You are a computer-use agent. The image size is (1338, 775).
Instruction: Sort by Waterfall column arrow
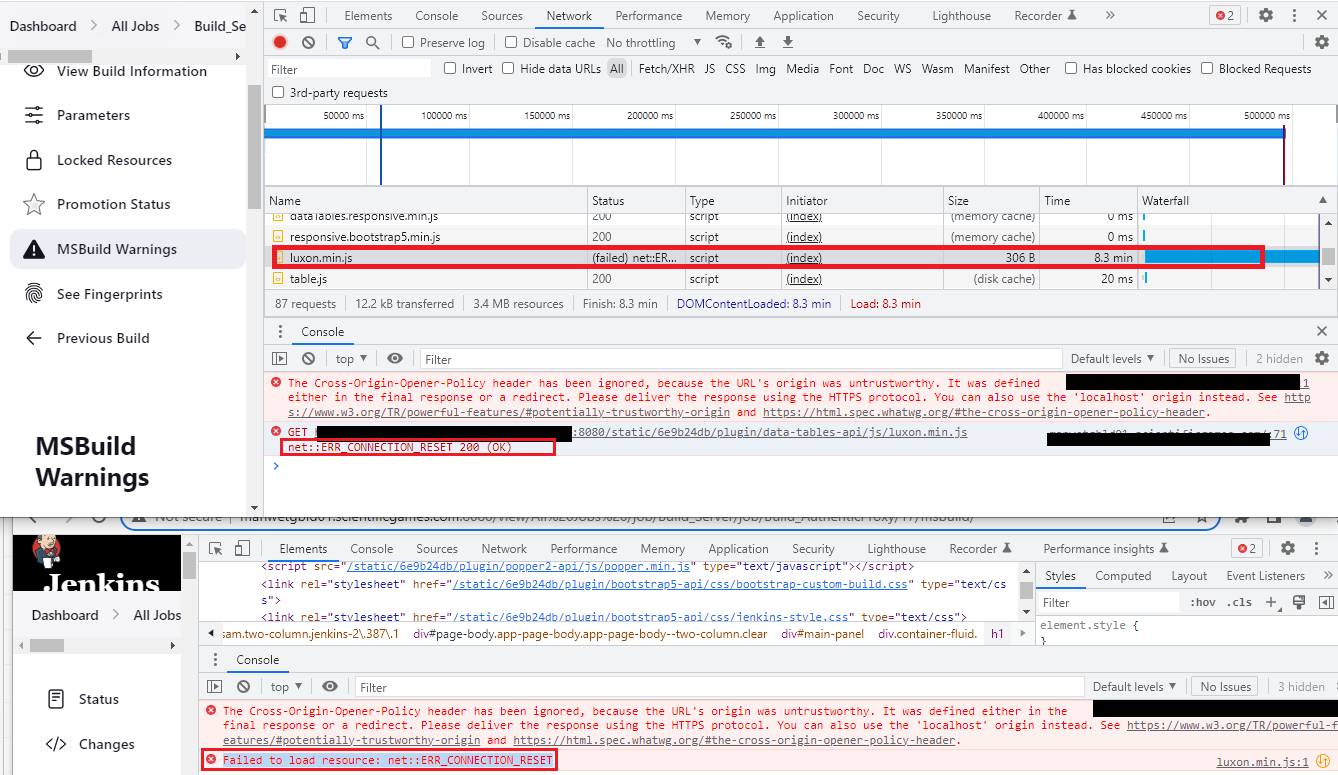(1322, 201)
